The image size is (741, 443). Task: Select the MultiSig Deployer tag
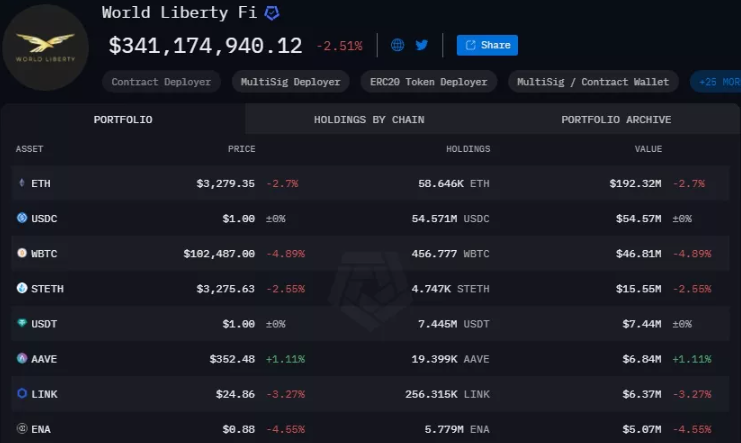tap(291, 82)
